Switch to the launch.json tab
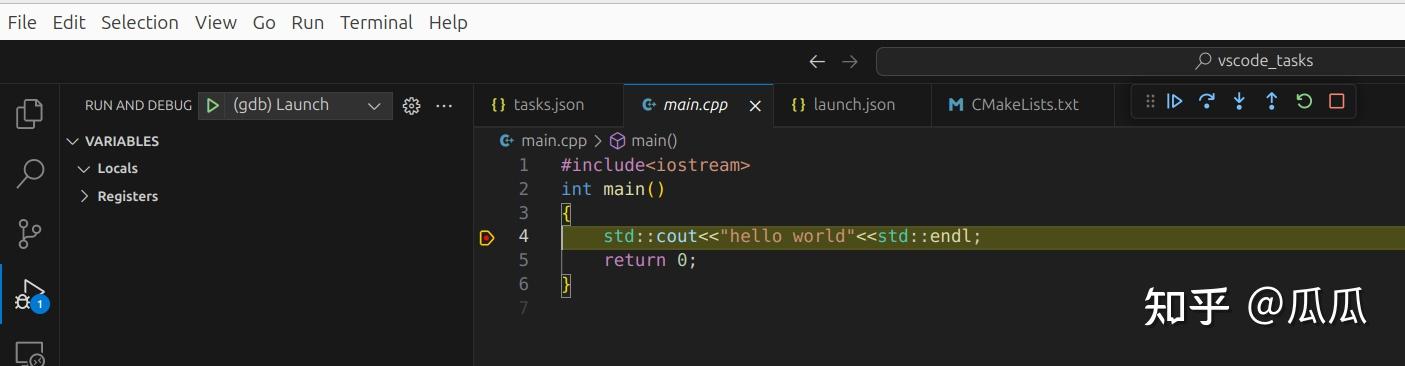The image size is (1405, 366). 852,105
